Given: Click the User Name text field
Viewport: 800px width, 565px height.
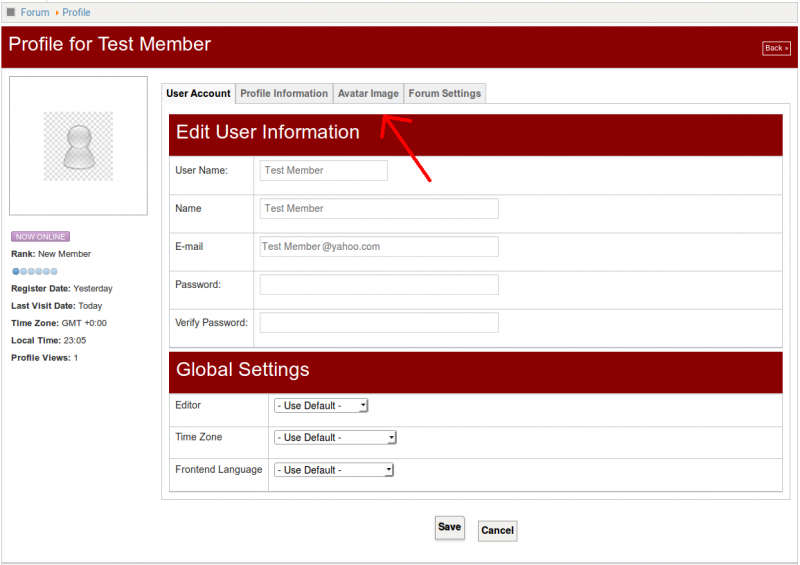Looking at the screenshot, I should (x=323, y=171).
